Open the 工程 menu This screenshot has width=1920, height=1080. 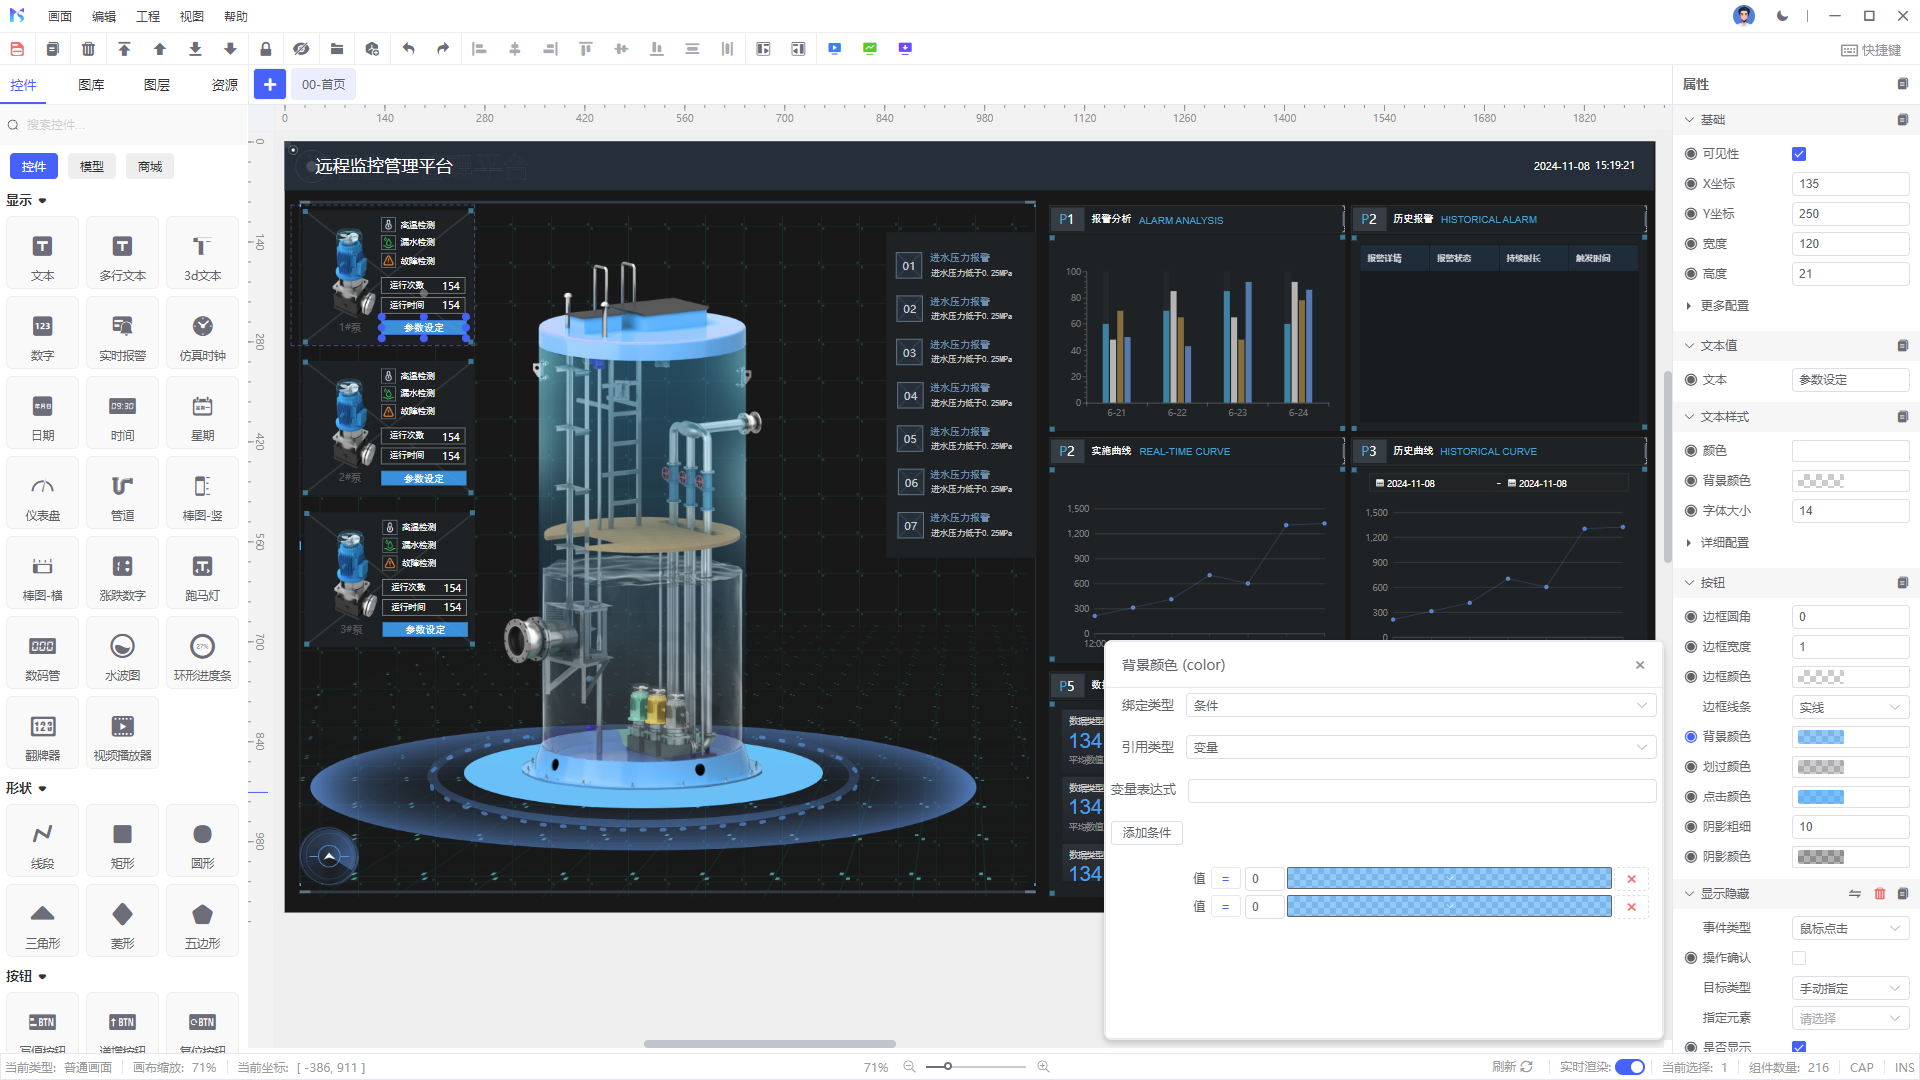click(x=148, y=17)
